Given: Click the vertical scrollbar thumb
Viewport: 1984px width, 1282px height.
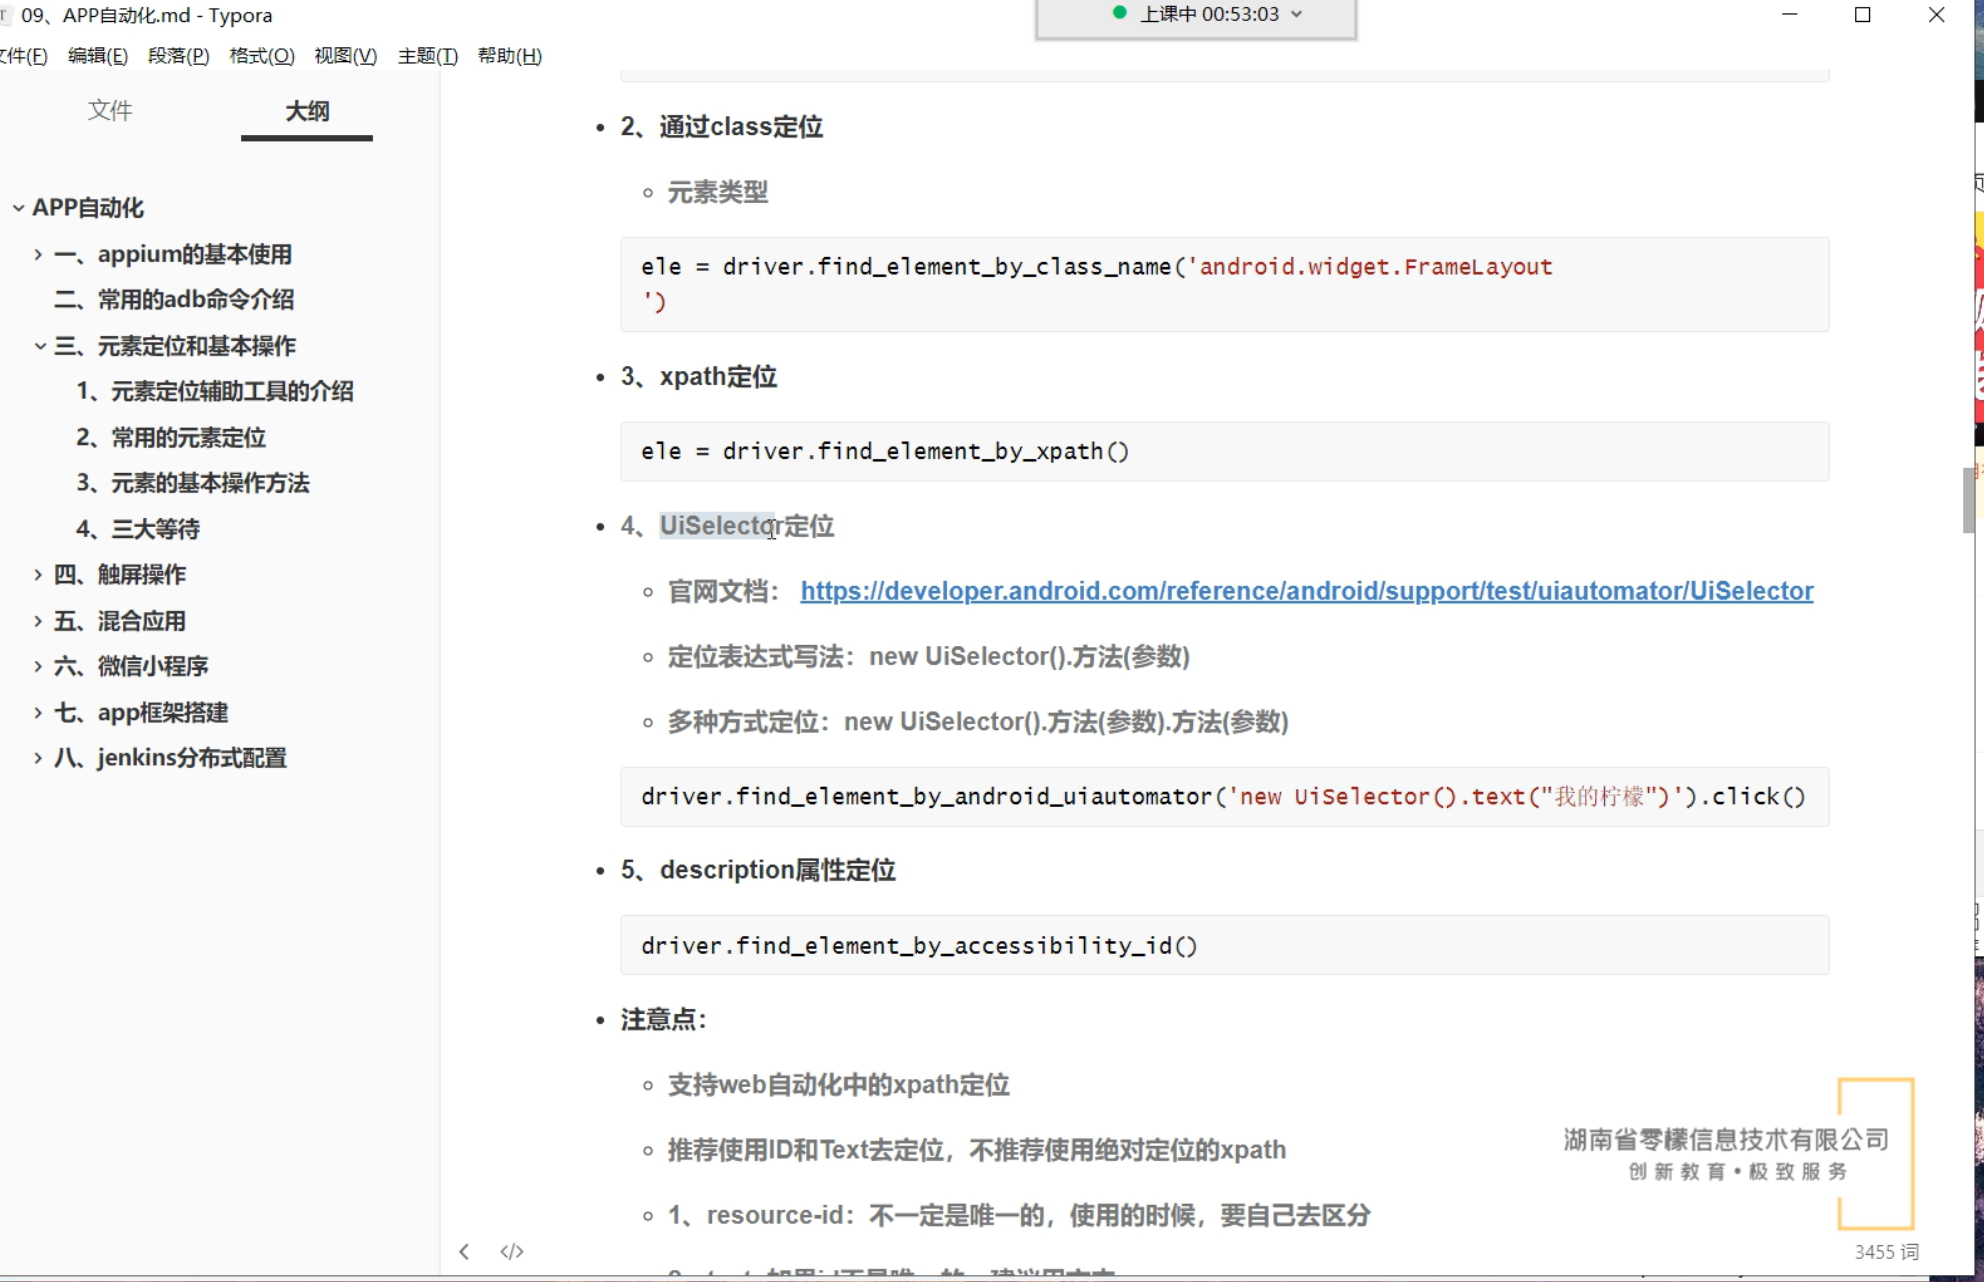Looking at the screenshot, I should coord(1968,500).
